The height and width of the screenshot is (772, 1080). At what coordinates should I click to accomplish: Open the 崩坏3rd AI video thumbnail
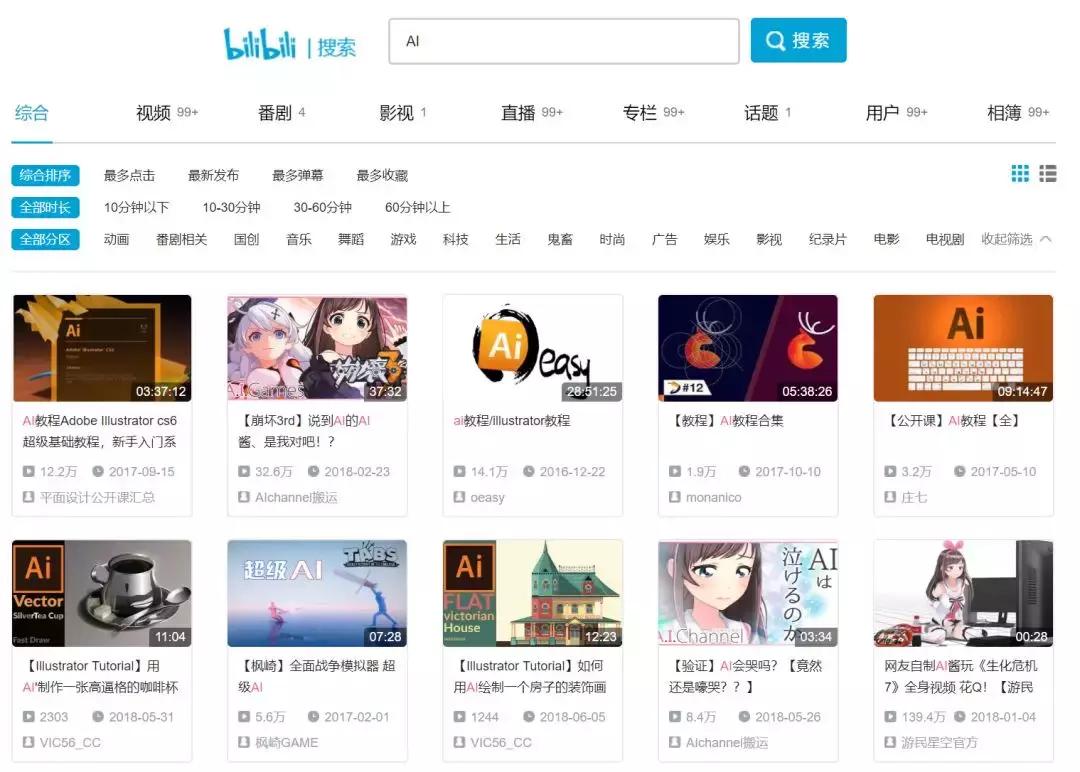point(317,347)
